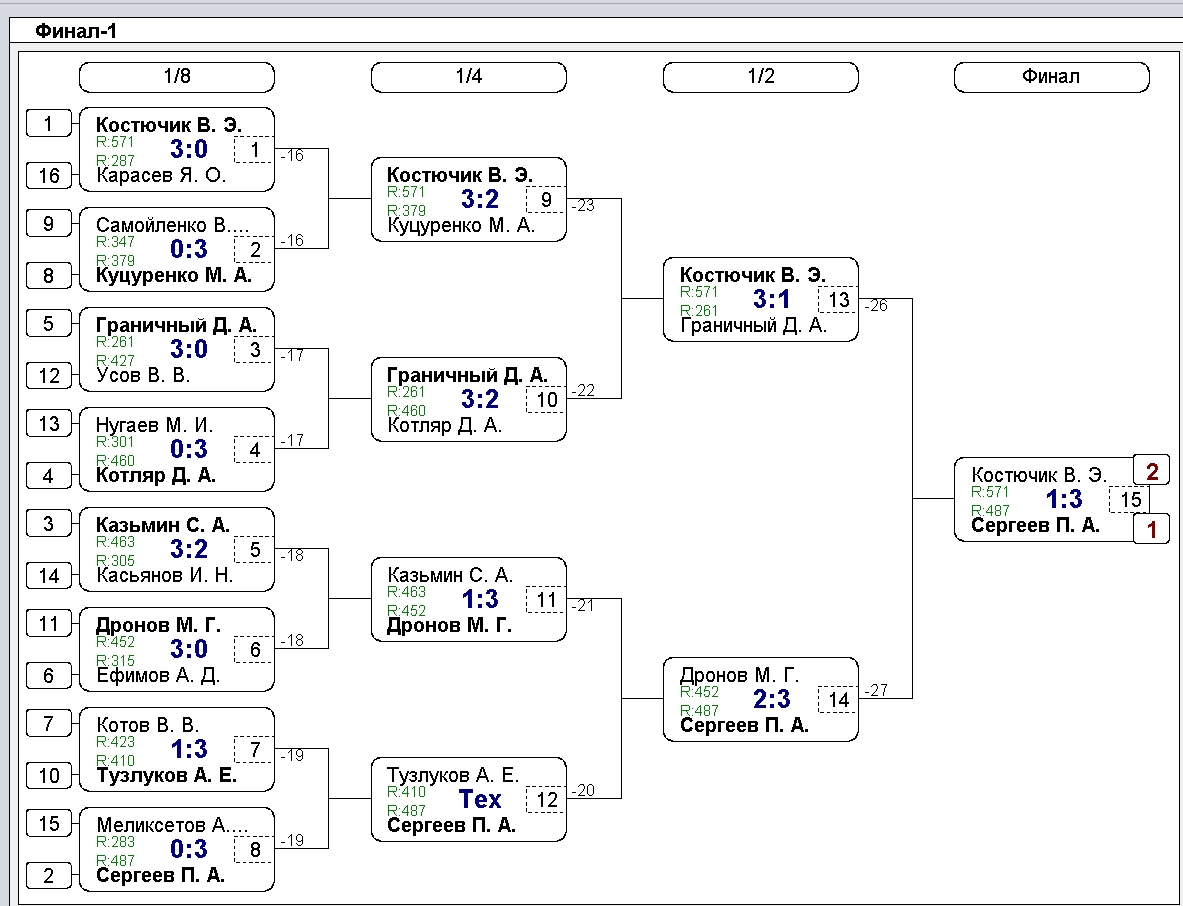This screenshot has height=906, width=1183.
Task: Click Касьянов И. Н. player name
Action: (x=164, y=576)
